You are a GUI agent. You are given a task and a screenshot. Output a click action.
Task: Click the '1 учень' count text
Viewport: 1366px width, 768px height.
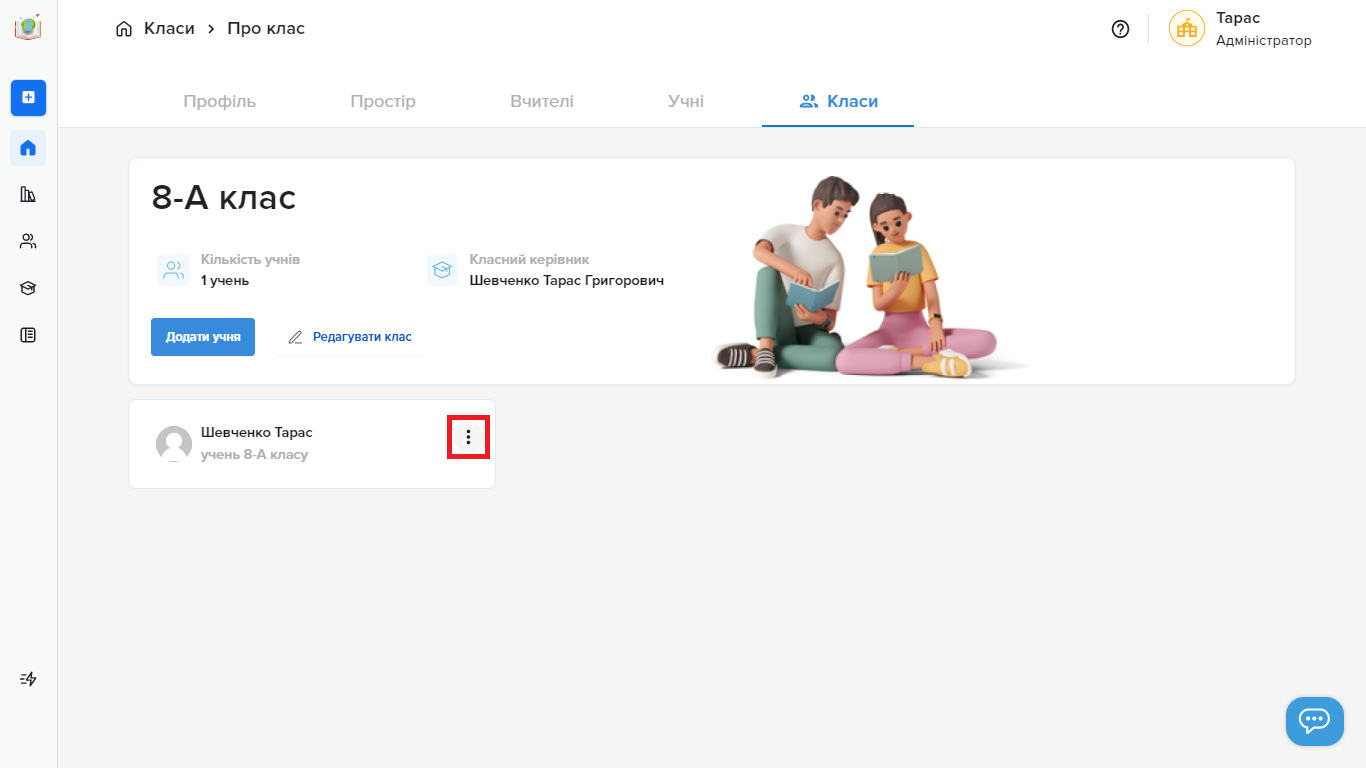point(225,281)
